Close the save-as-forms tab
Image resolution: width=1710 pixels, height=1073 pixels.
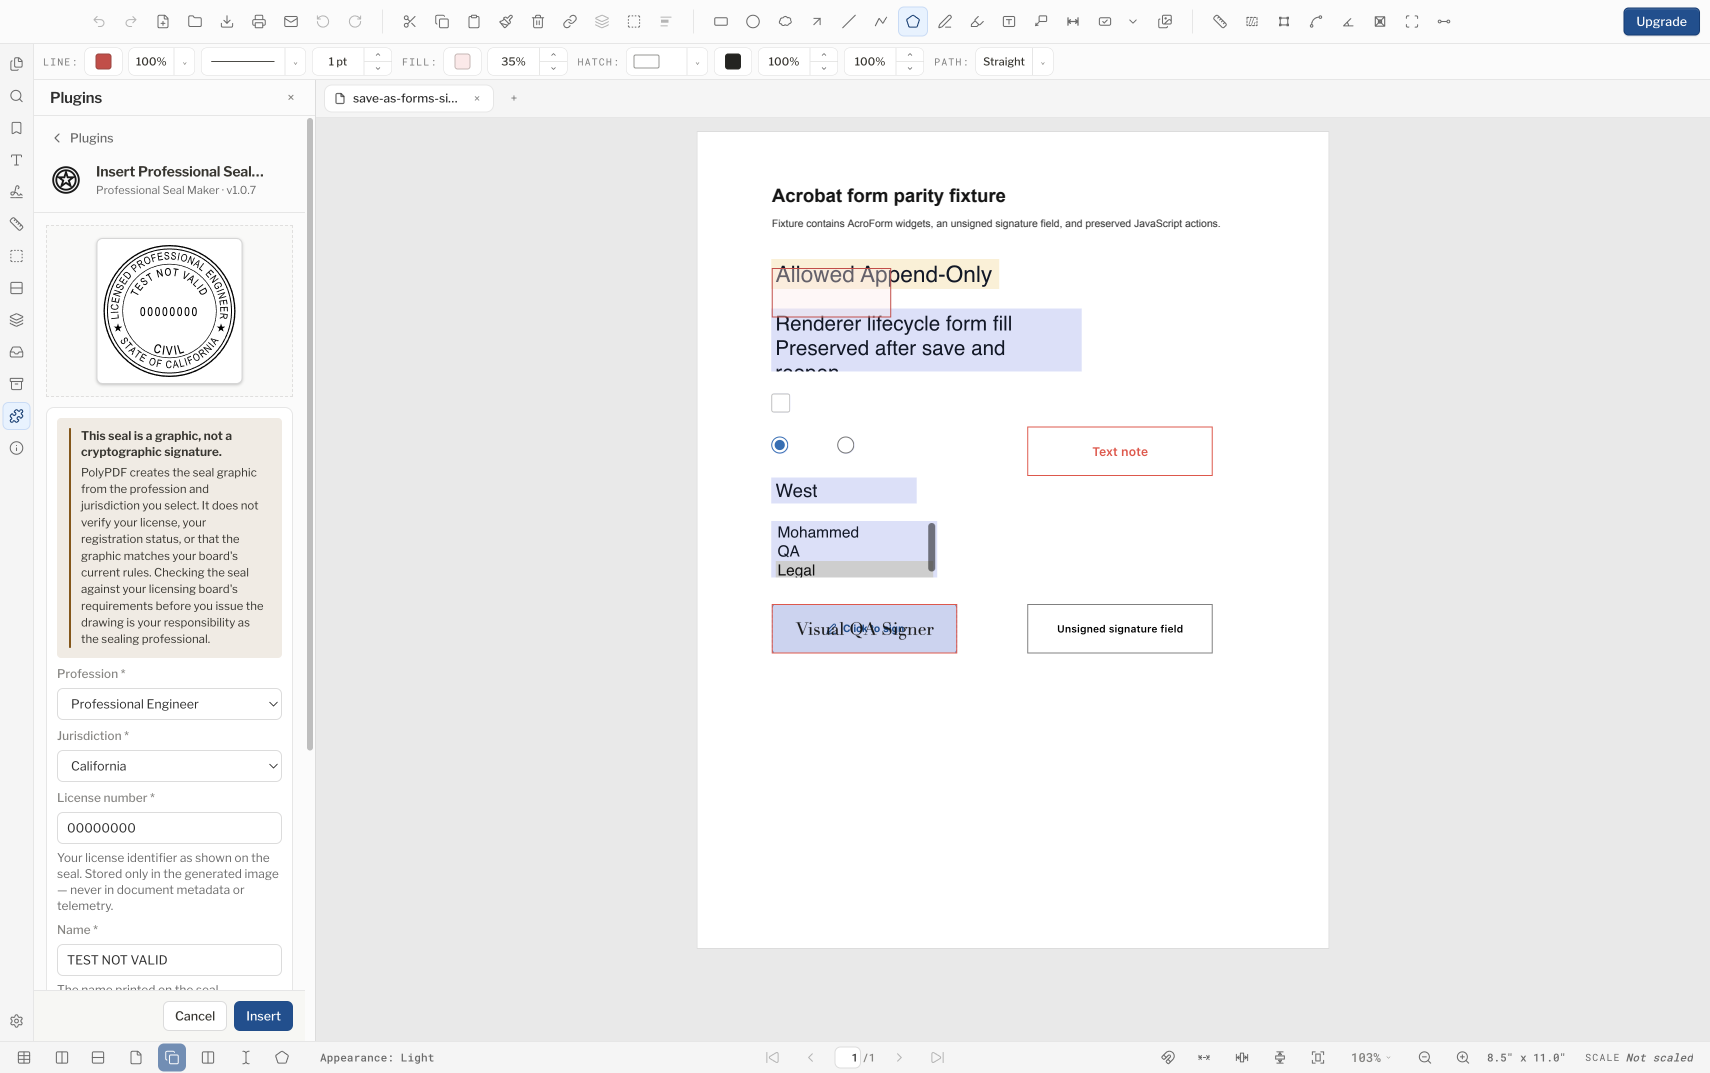(x=477, y=98)
